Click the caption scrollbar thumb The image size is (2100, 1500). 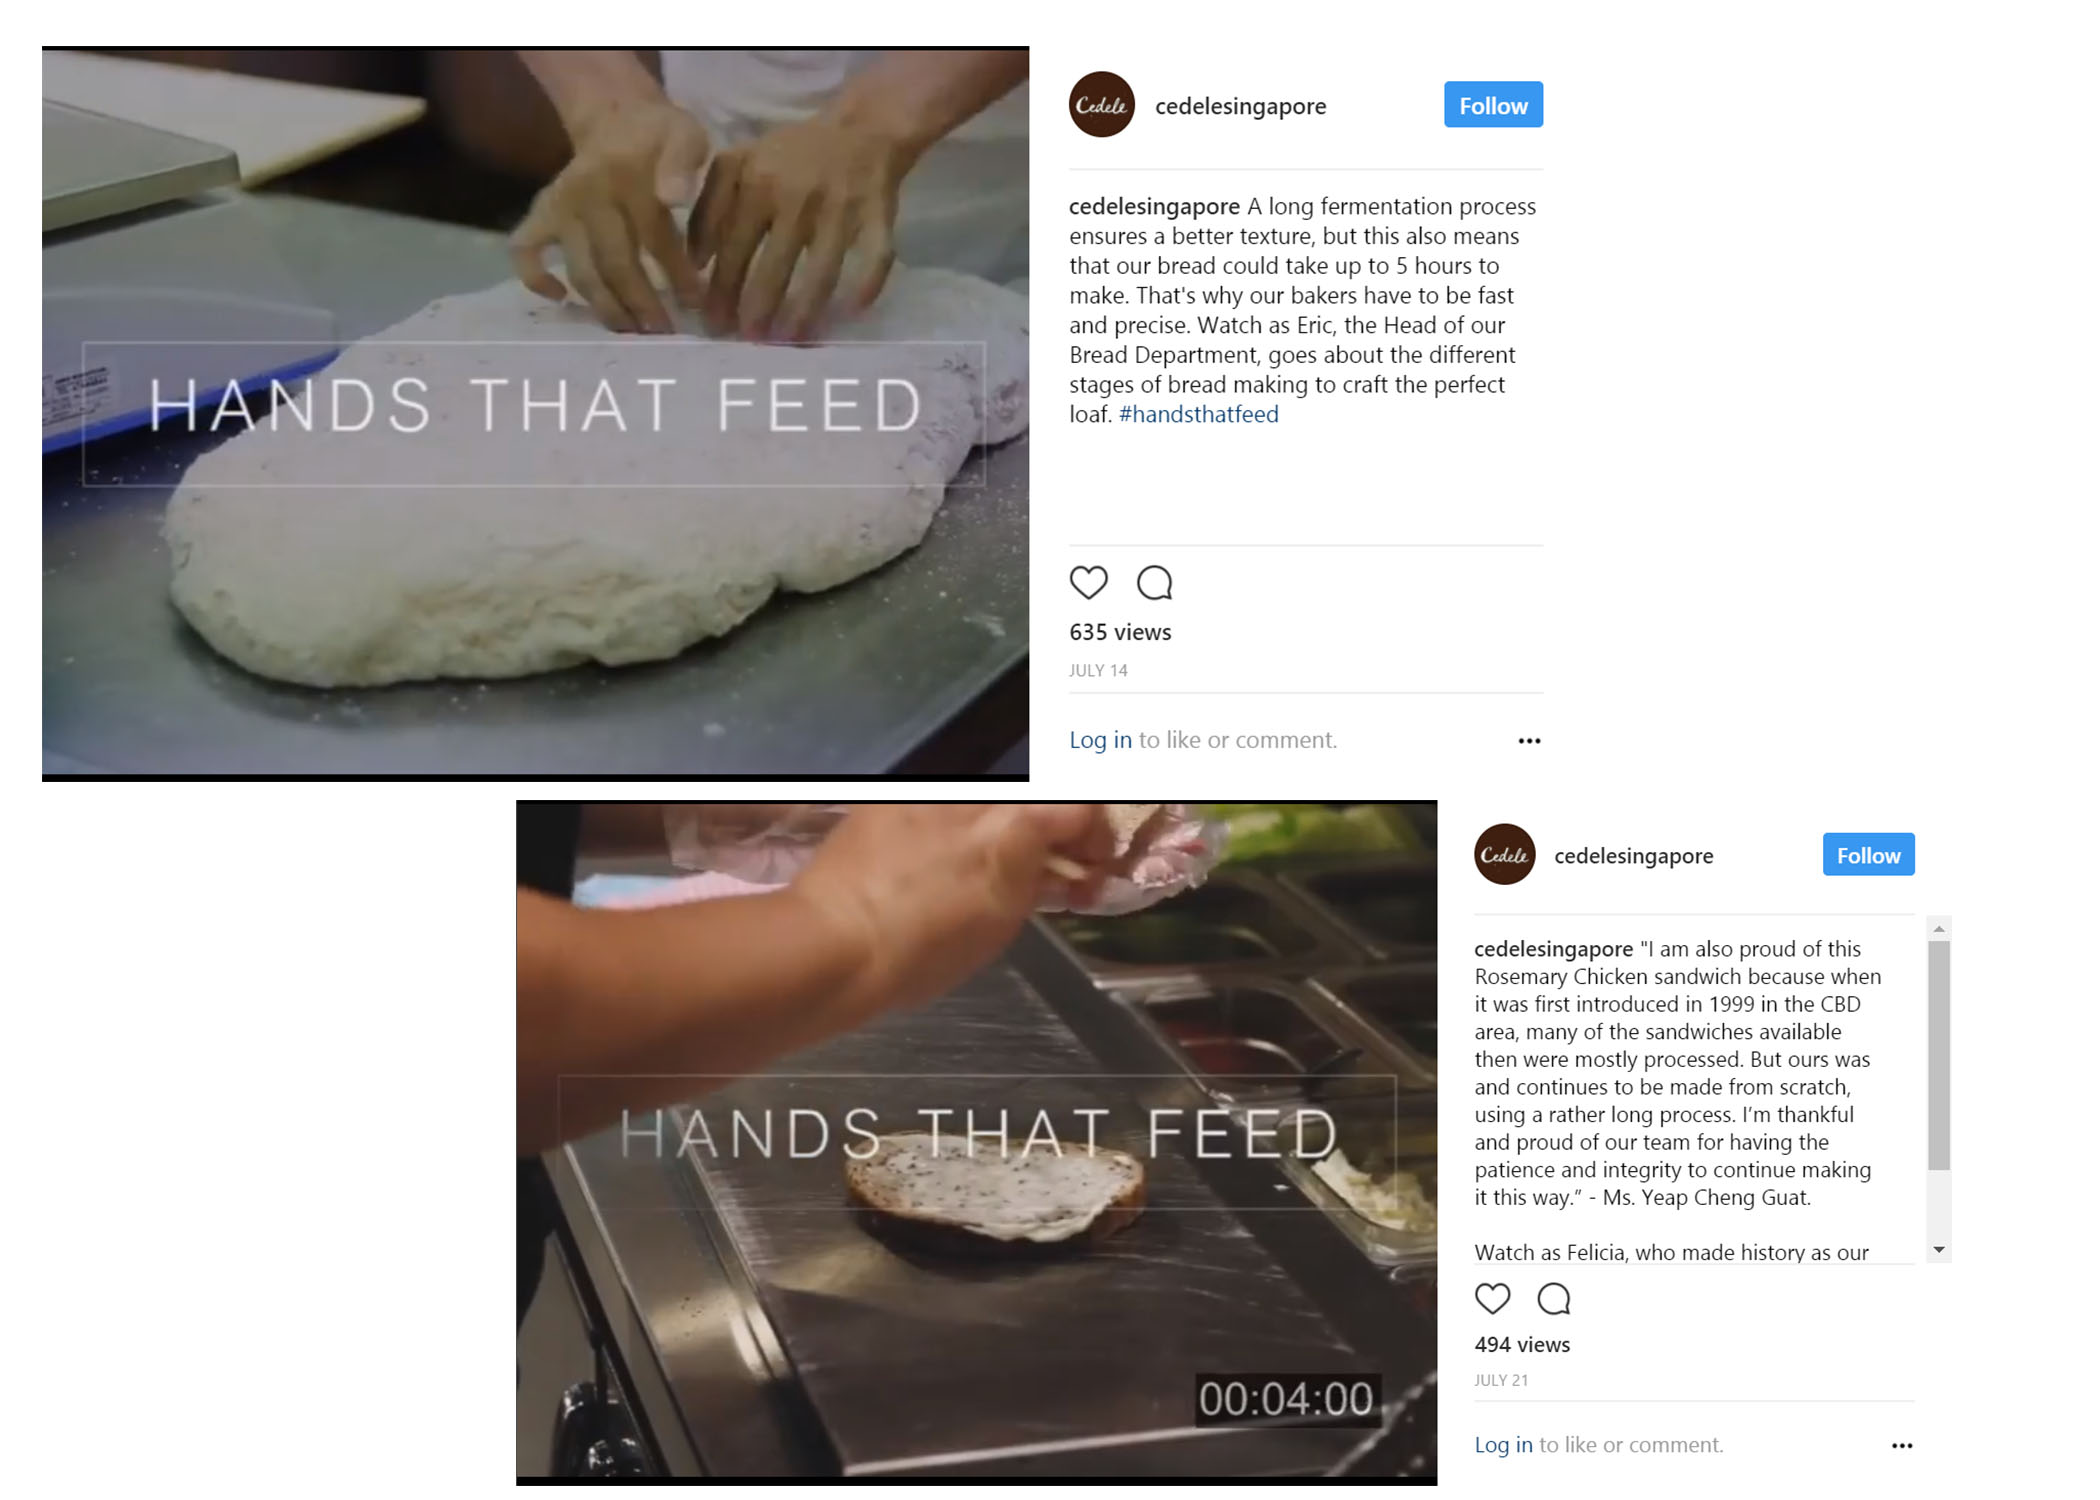(x=1939, y=1055)
